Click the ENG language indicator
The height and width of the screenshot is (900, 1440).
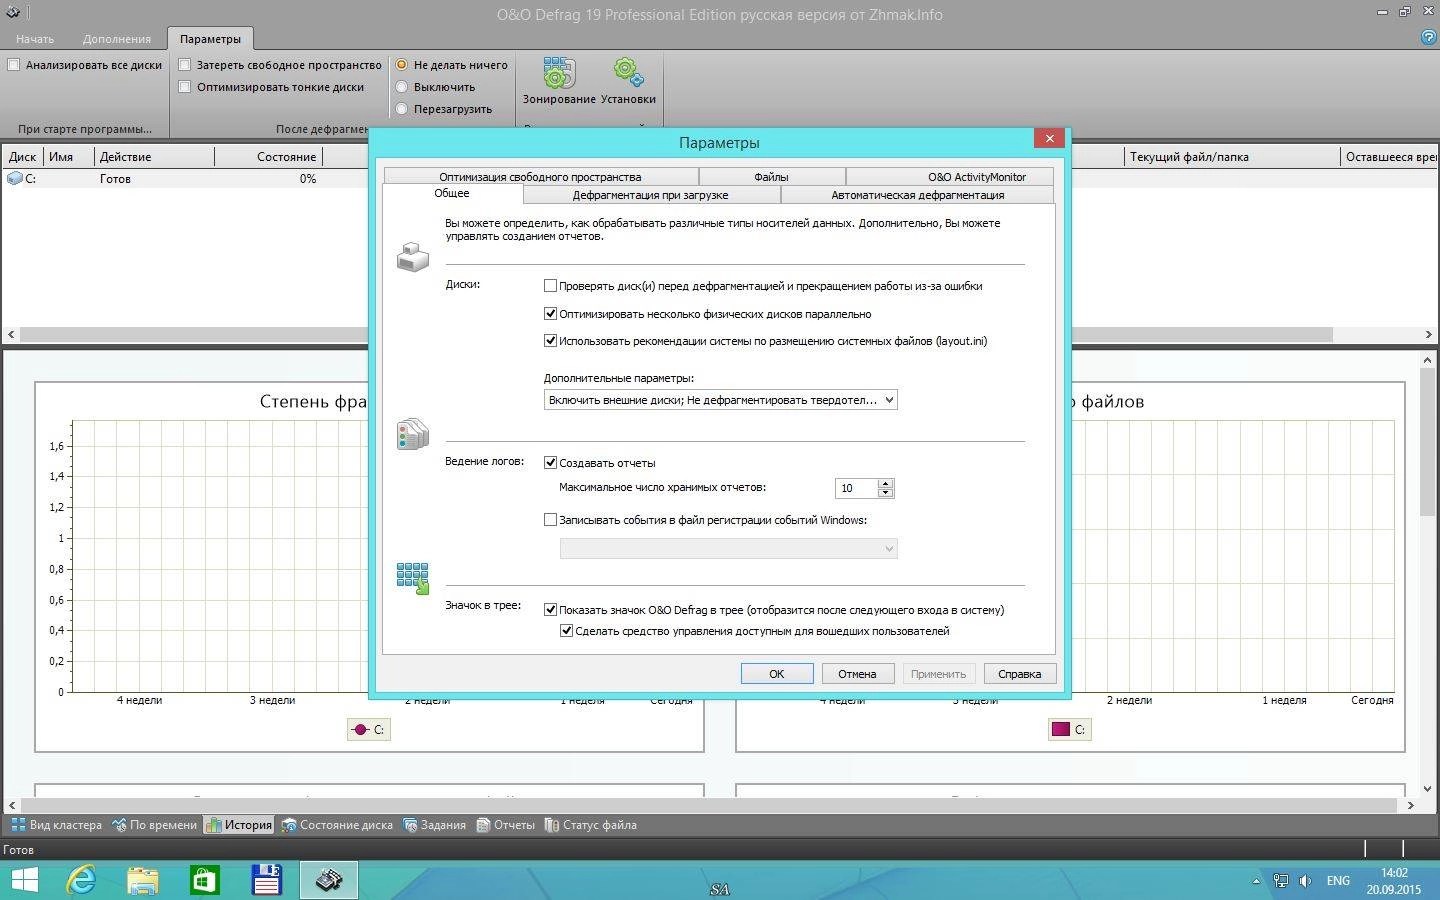(x=1338, y=881)
